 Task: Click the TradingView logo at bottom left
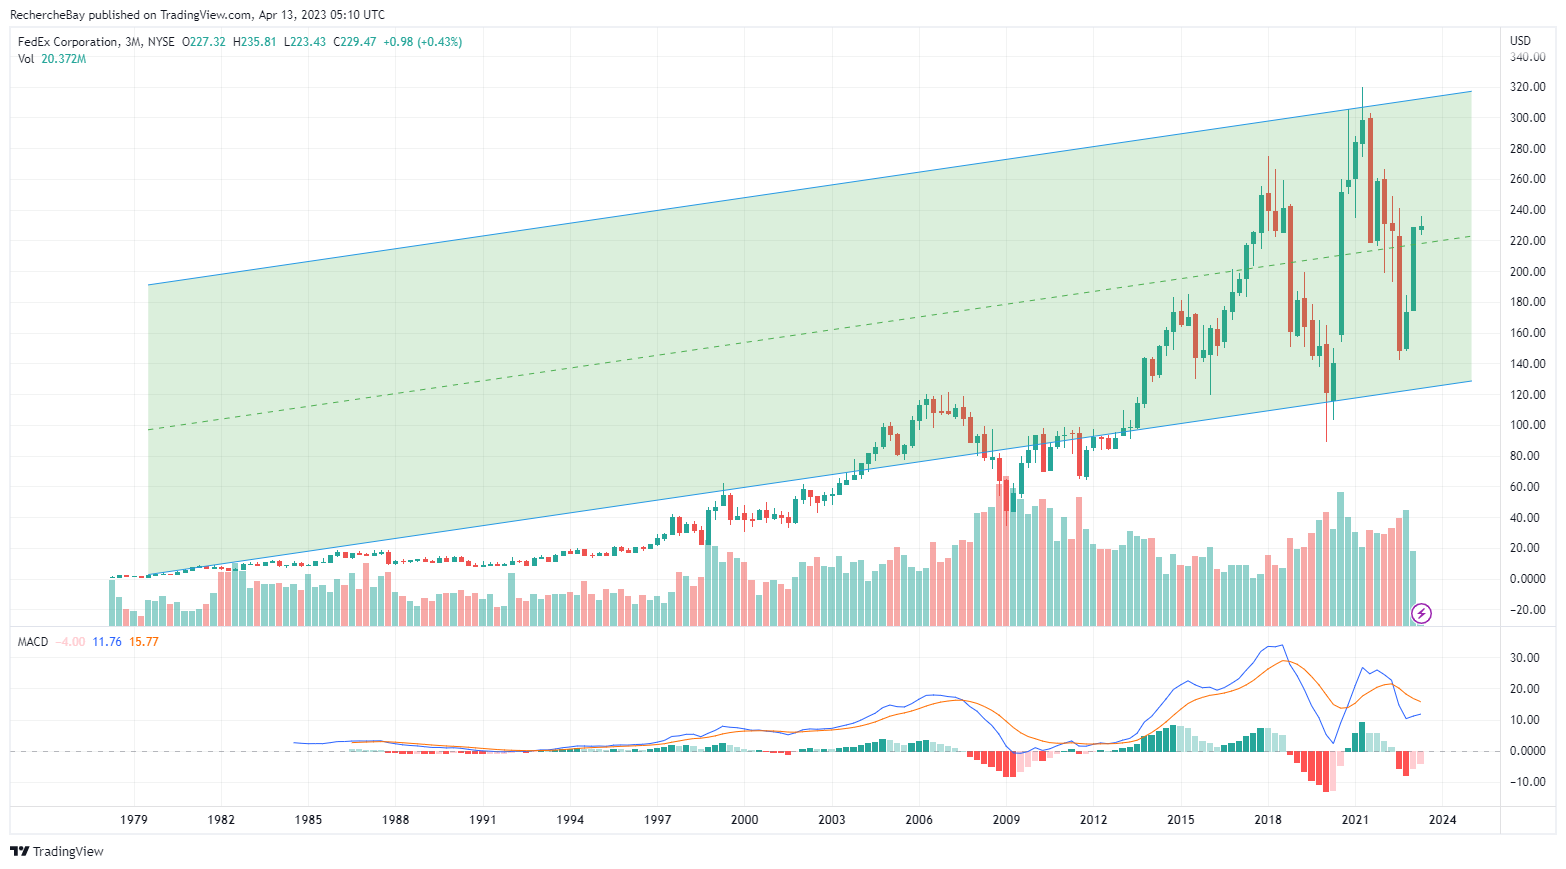click(x=57, y=851)
